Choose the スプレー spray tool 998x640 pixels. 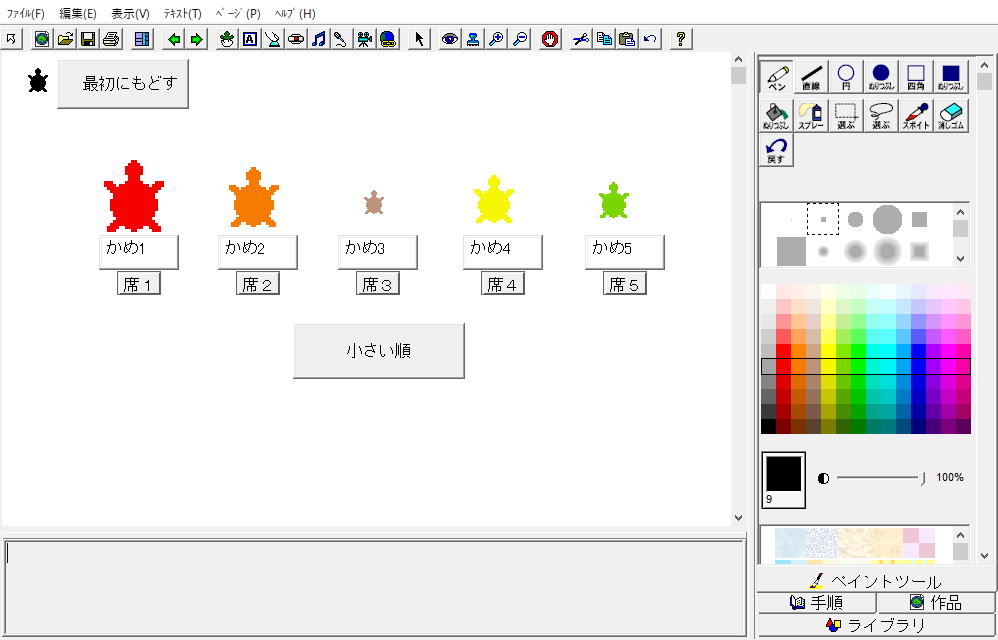(x=811, y=116)
